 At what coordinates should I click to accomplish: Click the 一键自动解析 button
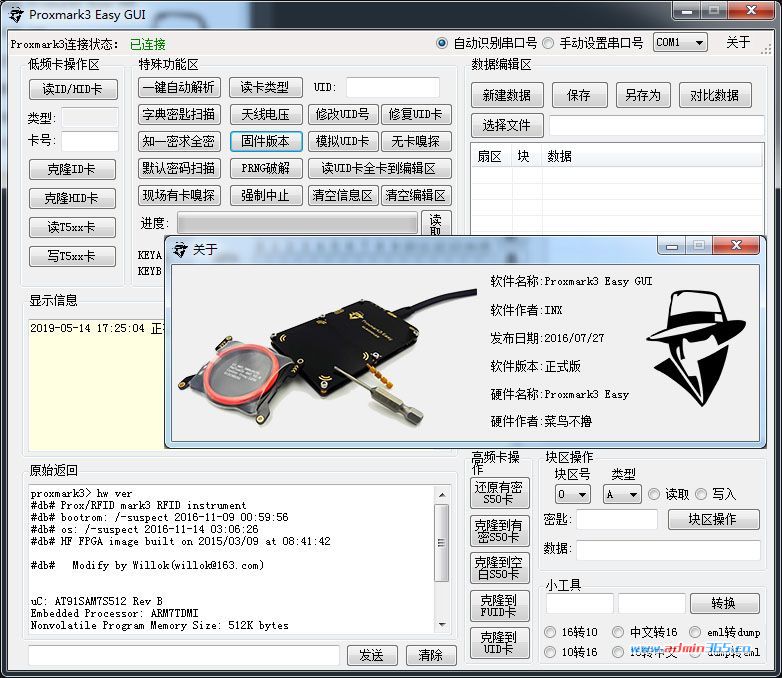(x=179, y=87)
